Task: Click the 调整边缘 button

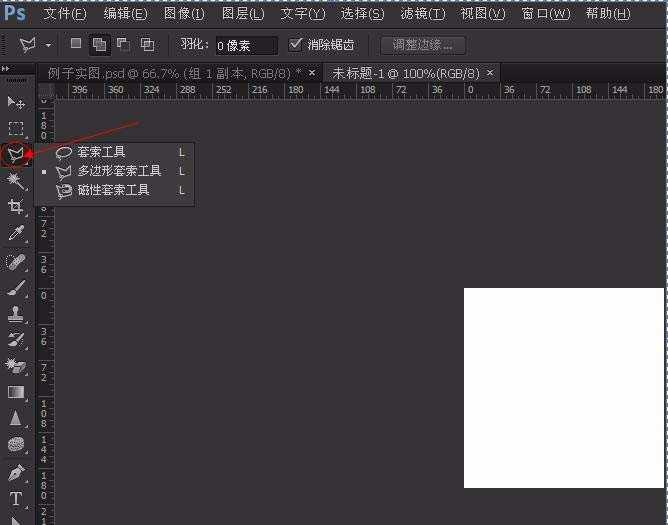Action: [x=423, y=45]
